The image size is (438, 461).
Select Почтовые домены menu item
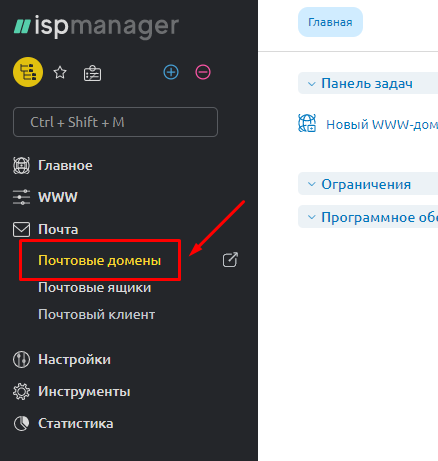coord(100,260)
